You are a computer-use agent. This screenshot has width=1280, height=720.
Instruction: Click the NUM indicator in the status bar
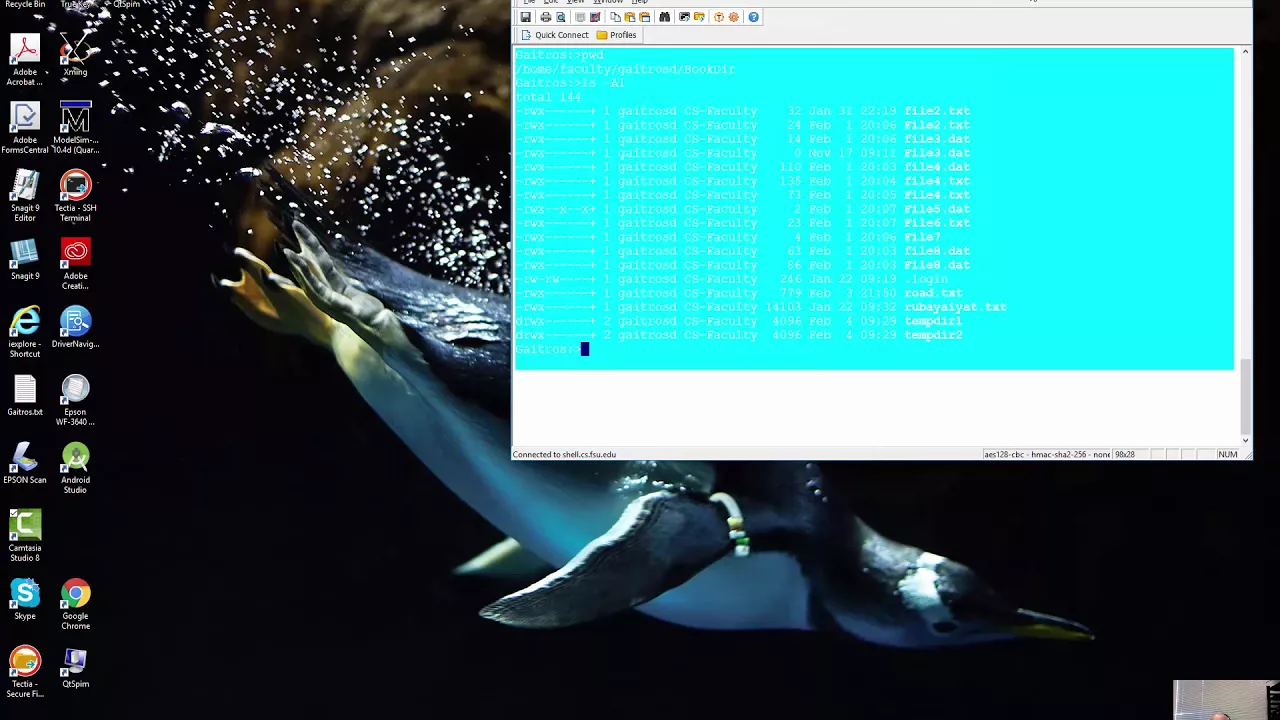click(x=1228, y=454)
